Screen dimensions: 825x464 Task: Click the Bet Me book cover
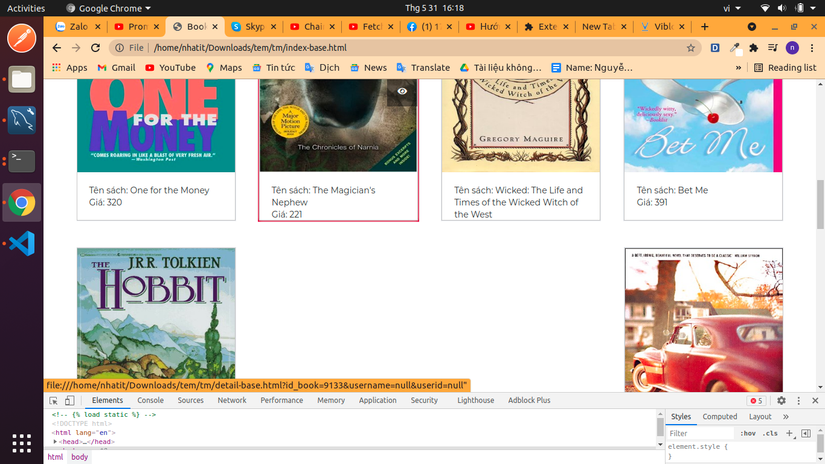coord(703,126)
